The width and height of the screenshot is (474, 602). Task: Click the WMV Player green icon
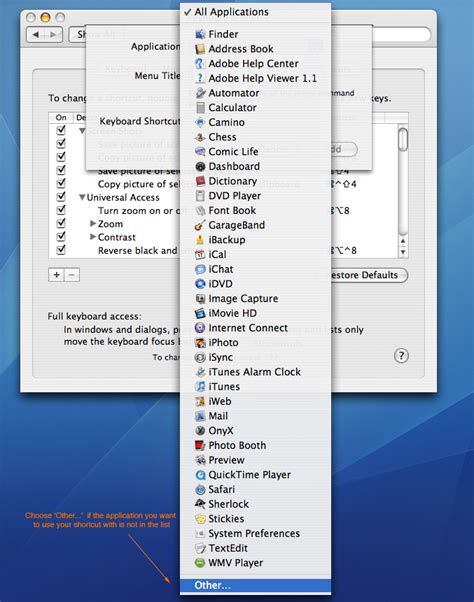200,563
